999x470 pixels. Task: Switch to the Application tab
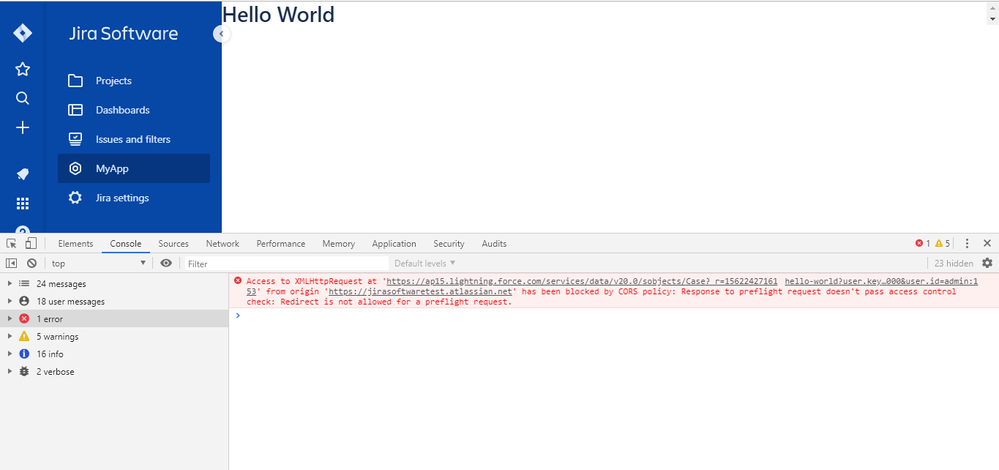(394, 244)
